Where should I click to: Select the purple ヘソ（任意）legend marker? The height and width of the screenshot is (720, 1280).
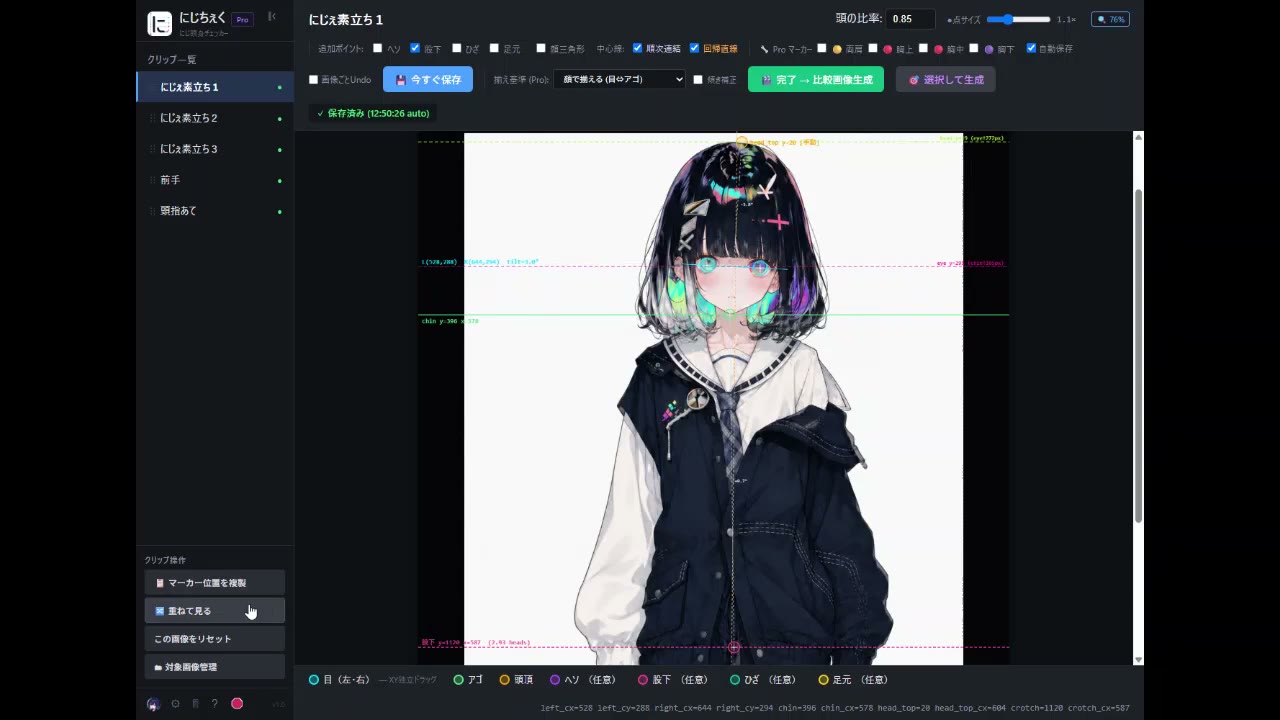tap(555, 680)
